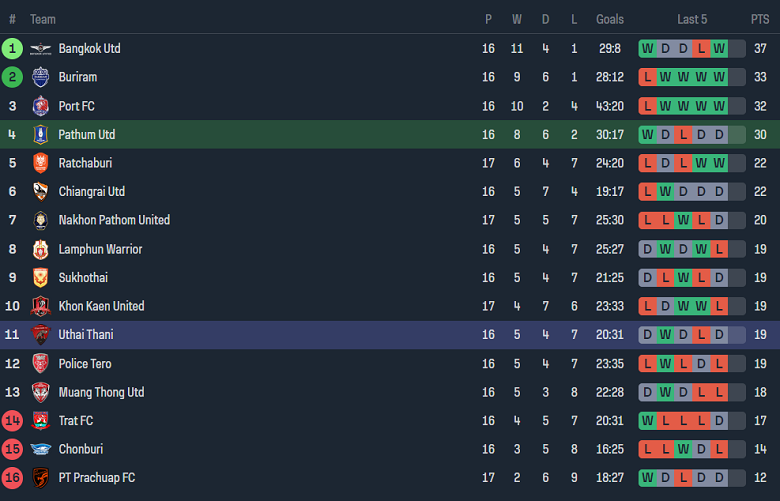Click the Bangkok Utd club crest
This screenshot has width=780, height=501.
40,48
